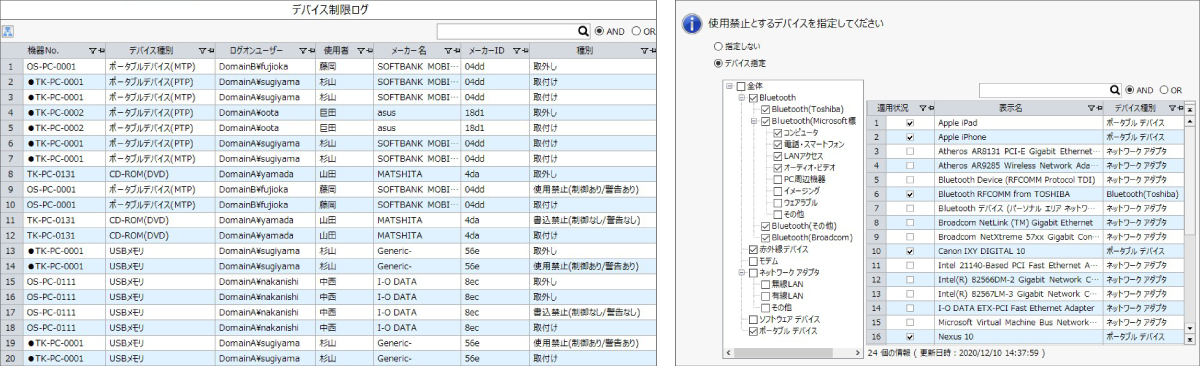Toggle the Apple iPad checkbox

coord(909,122)
